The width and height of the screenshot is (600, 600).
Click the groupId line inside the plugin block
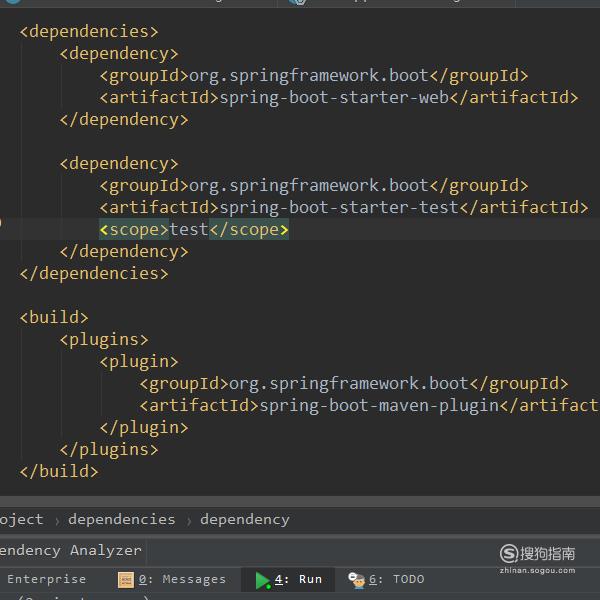[x=354, y=384]
